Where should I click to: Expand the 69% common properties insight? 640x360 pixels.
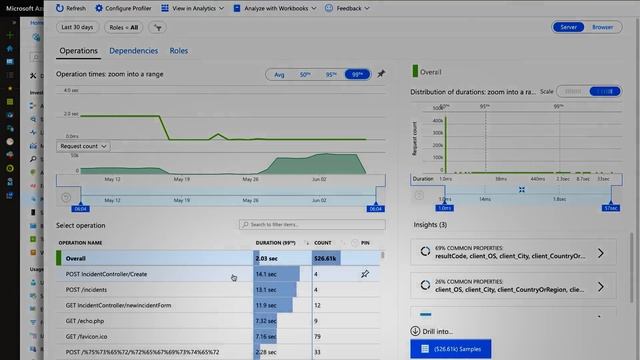[513, 253]
